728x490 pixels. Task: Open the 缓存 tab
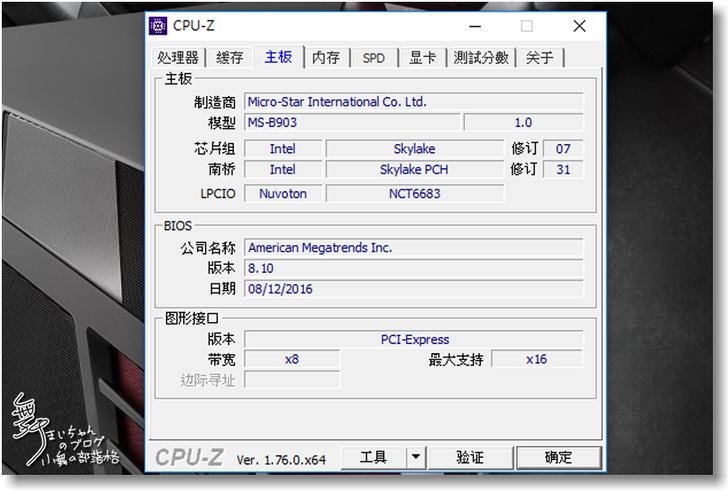coord(229,58)
